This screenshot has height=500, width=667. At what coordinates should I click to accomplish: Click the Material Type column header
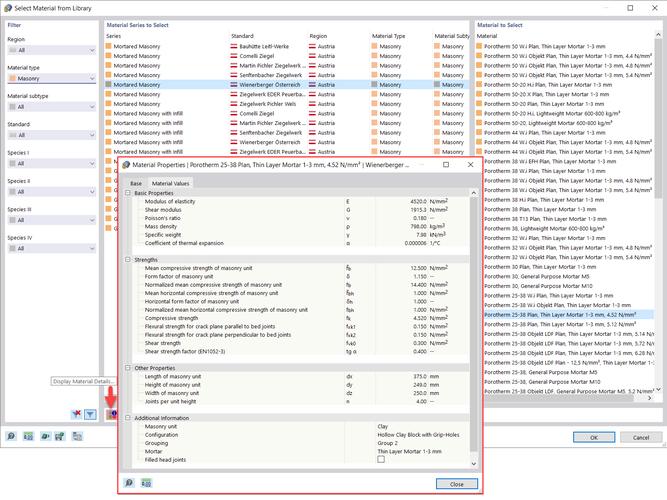pos(388,36)
